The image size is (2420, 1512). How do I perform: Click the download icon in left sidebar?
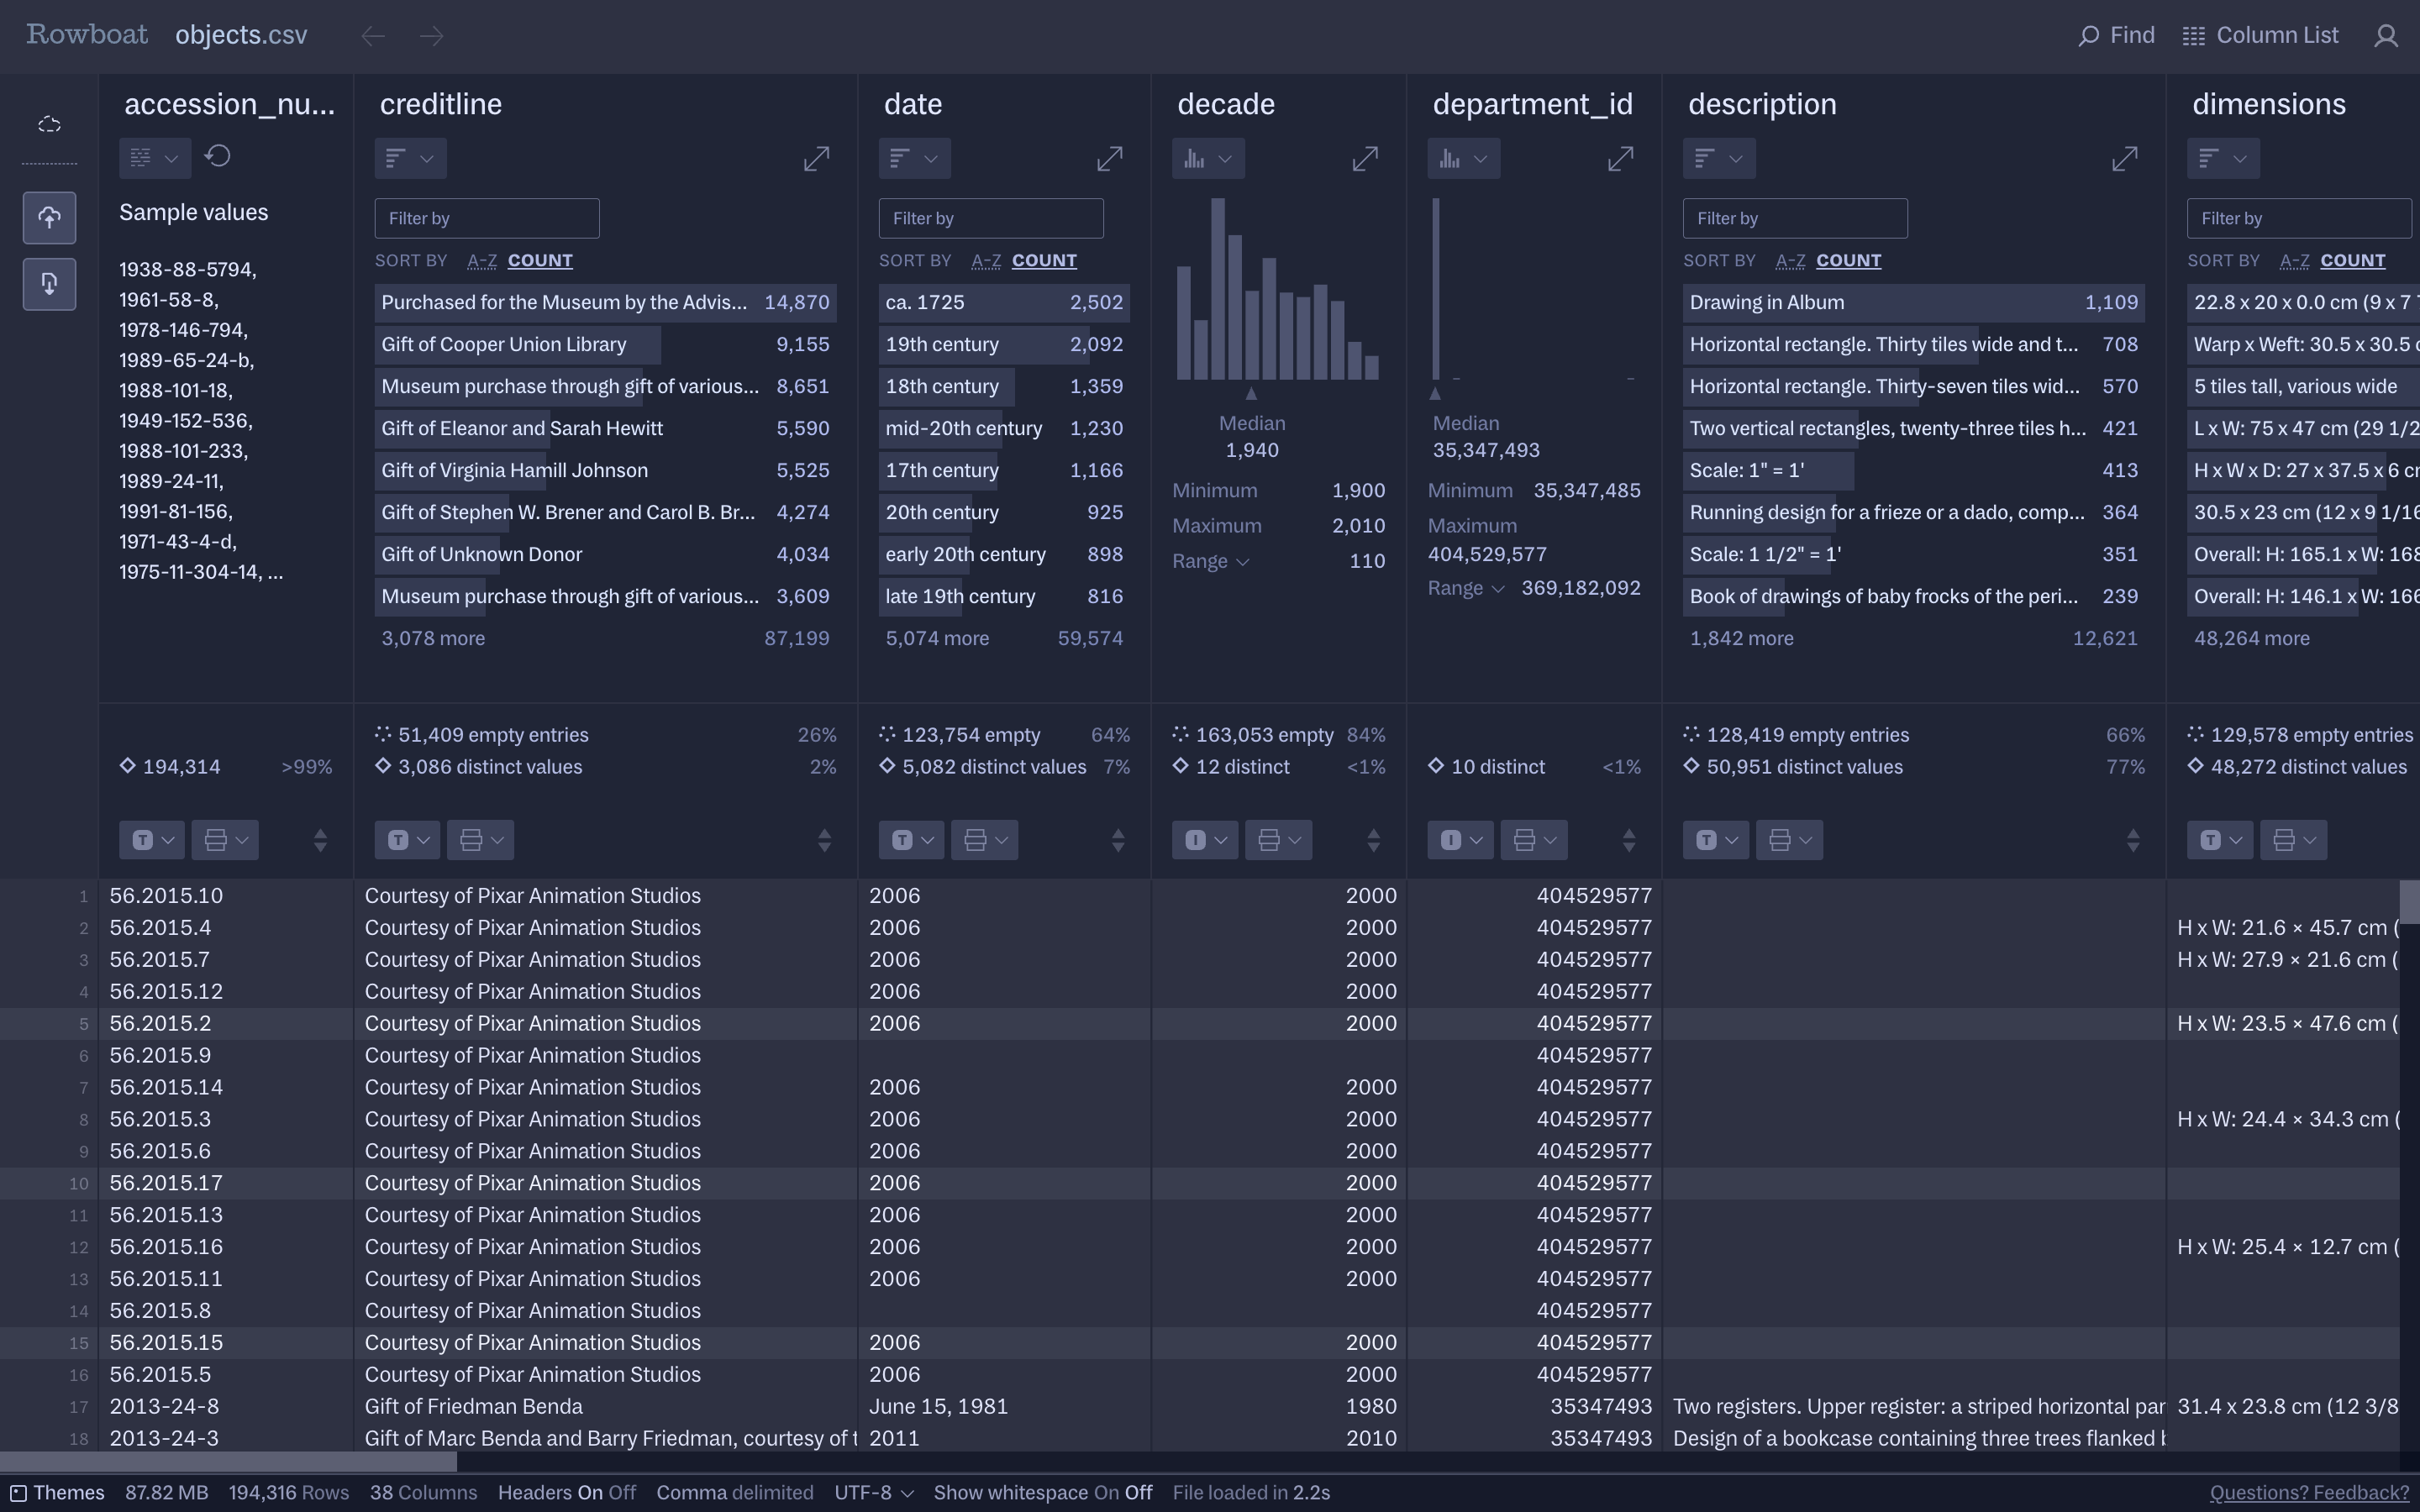tap(49, 284)
